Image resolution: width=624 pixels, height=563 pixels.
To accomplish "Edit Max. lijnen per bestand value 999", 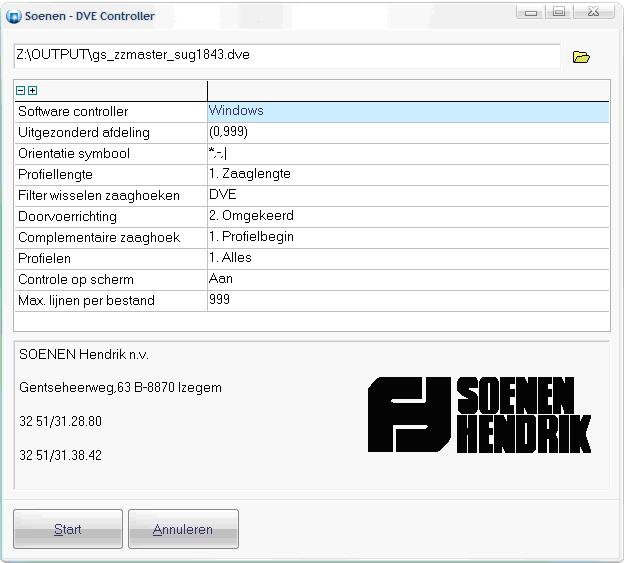I will [x=408, y=301].
